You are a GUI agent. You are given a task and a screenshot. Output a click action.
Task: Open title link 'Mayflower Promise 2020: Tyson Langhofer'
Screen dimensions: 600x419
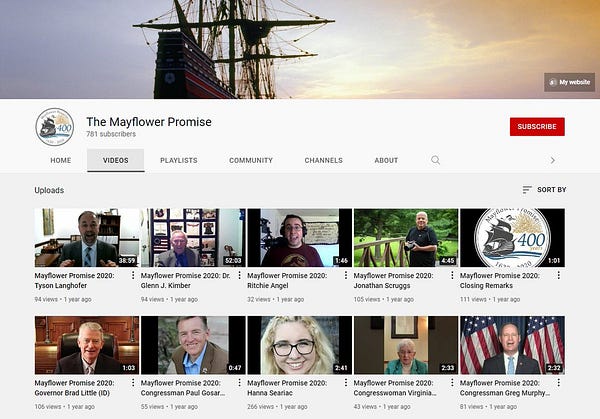coord(74,280)
